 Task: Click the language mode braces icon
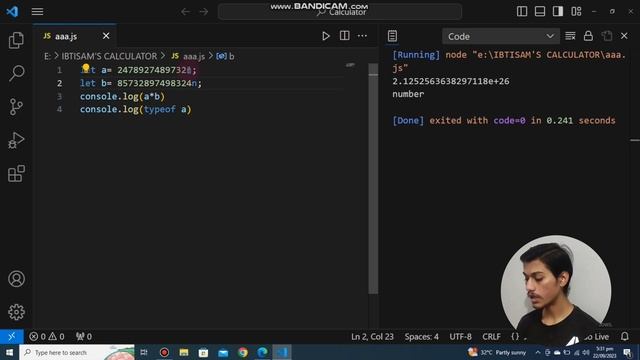515,337
